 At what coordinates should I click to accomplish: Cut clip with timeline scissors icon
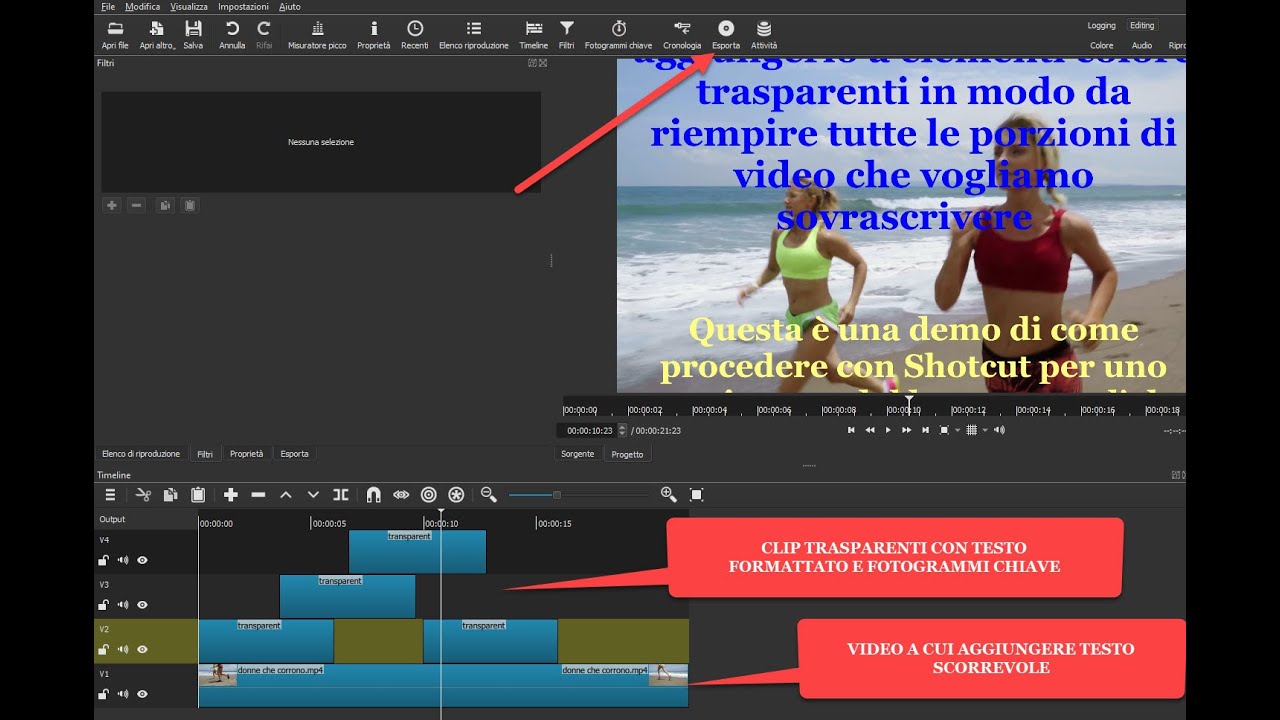[143, 494]
